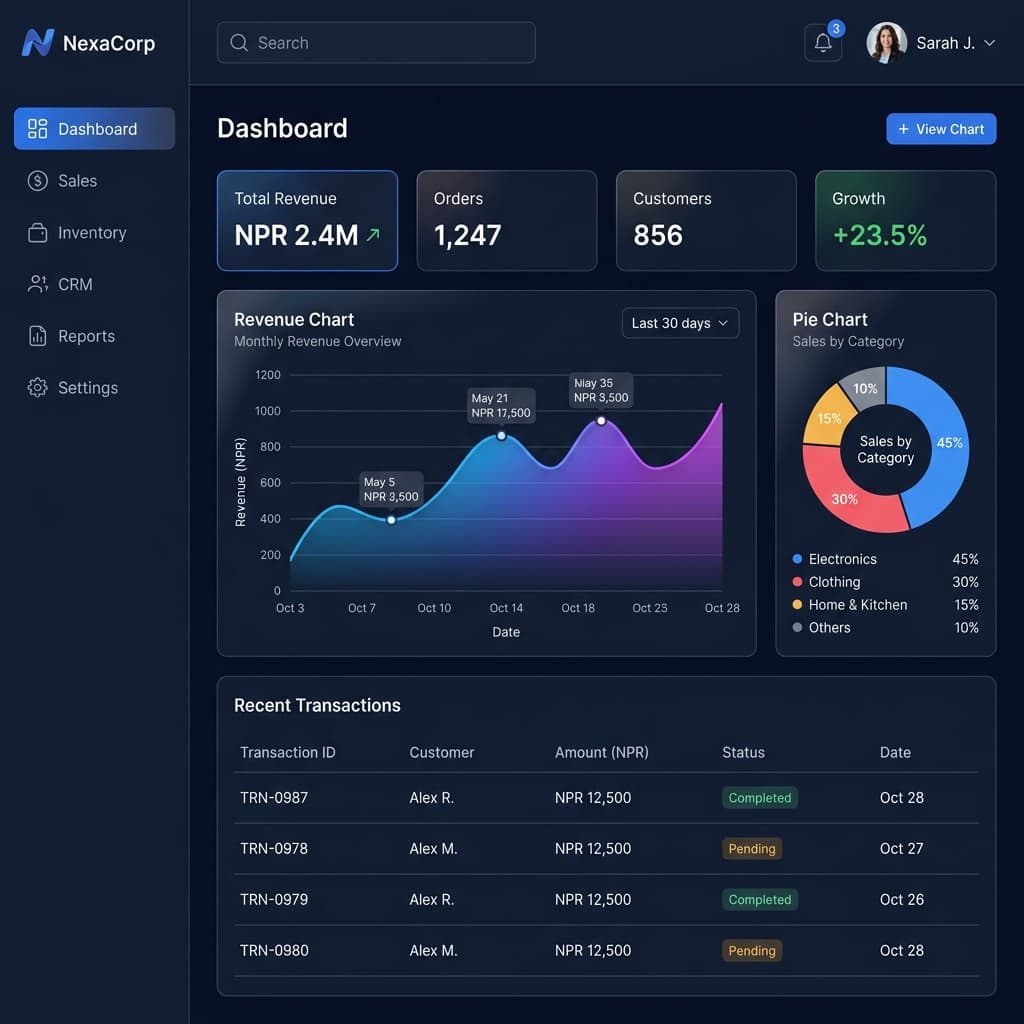Focus the Search input field
Image resolution: width=1024 pixels, height=1024 pixels.
376,42
